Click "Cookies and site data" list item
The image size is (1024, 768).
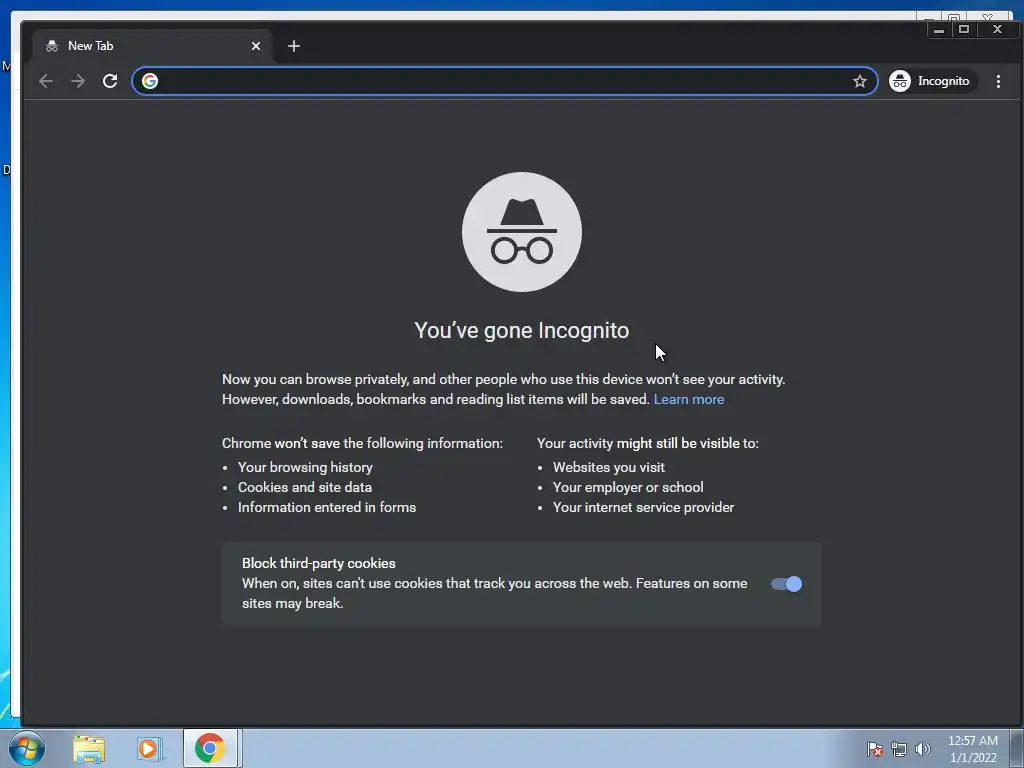(304, 487)
